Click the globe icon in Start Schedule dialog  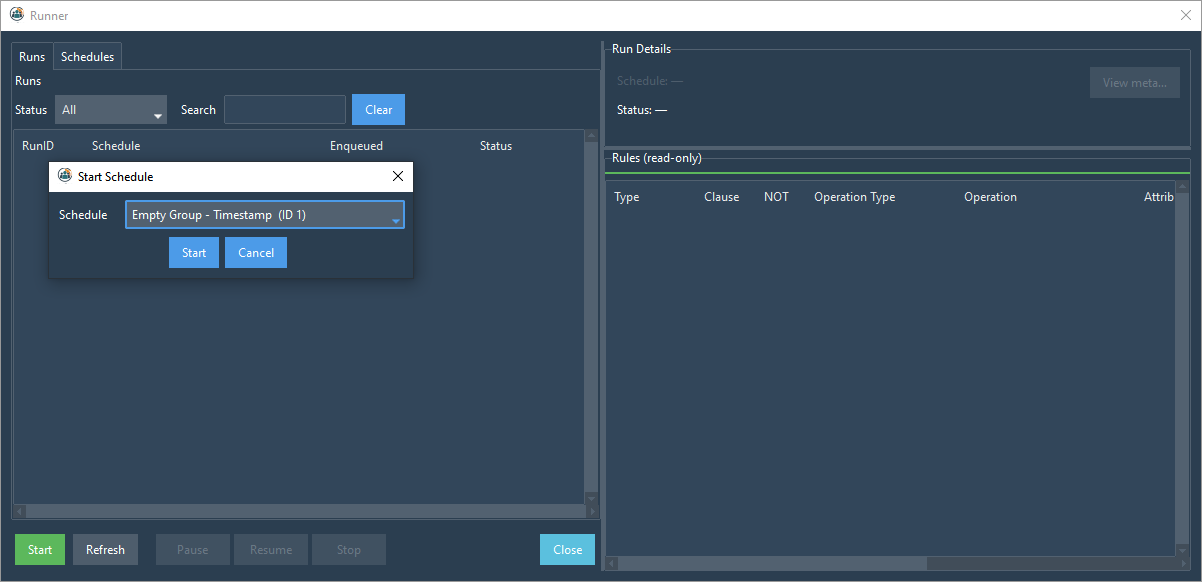click(x=63, y=176)
